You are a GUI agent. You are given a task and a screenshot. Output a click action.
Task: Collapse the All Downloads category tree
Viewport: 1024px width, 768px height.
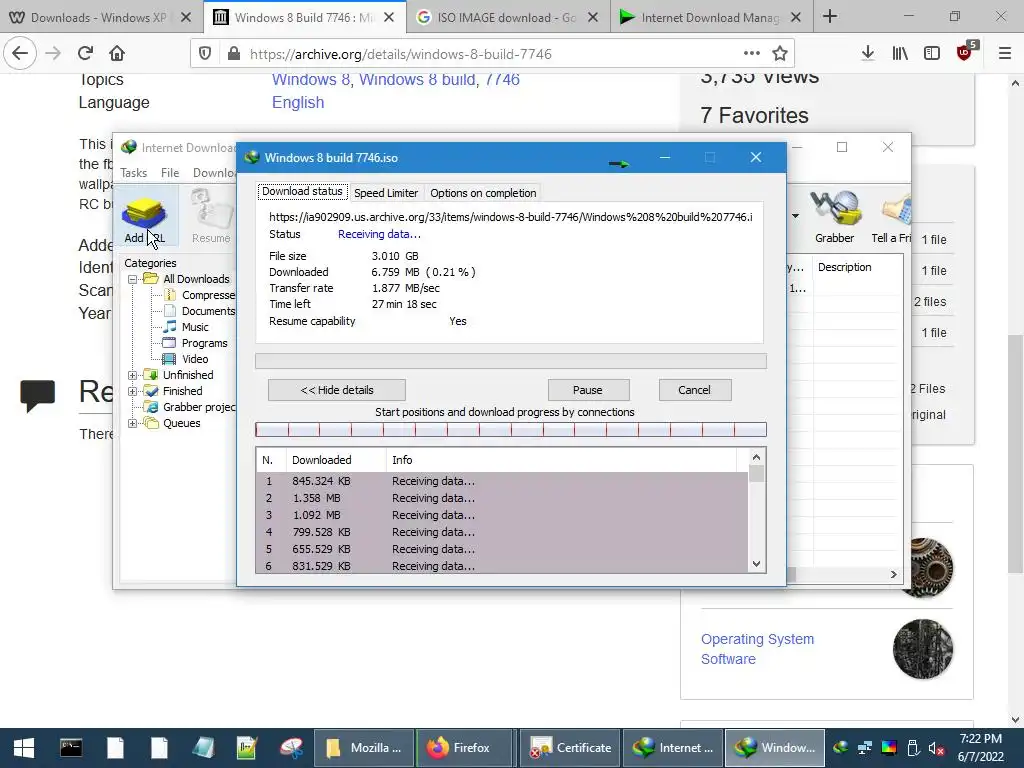(133, 280)
